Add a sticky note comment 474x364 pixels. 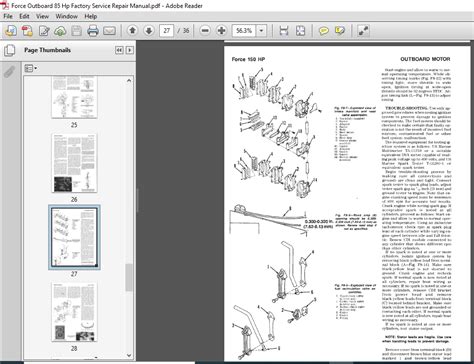(x=324, y=31)
